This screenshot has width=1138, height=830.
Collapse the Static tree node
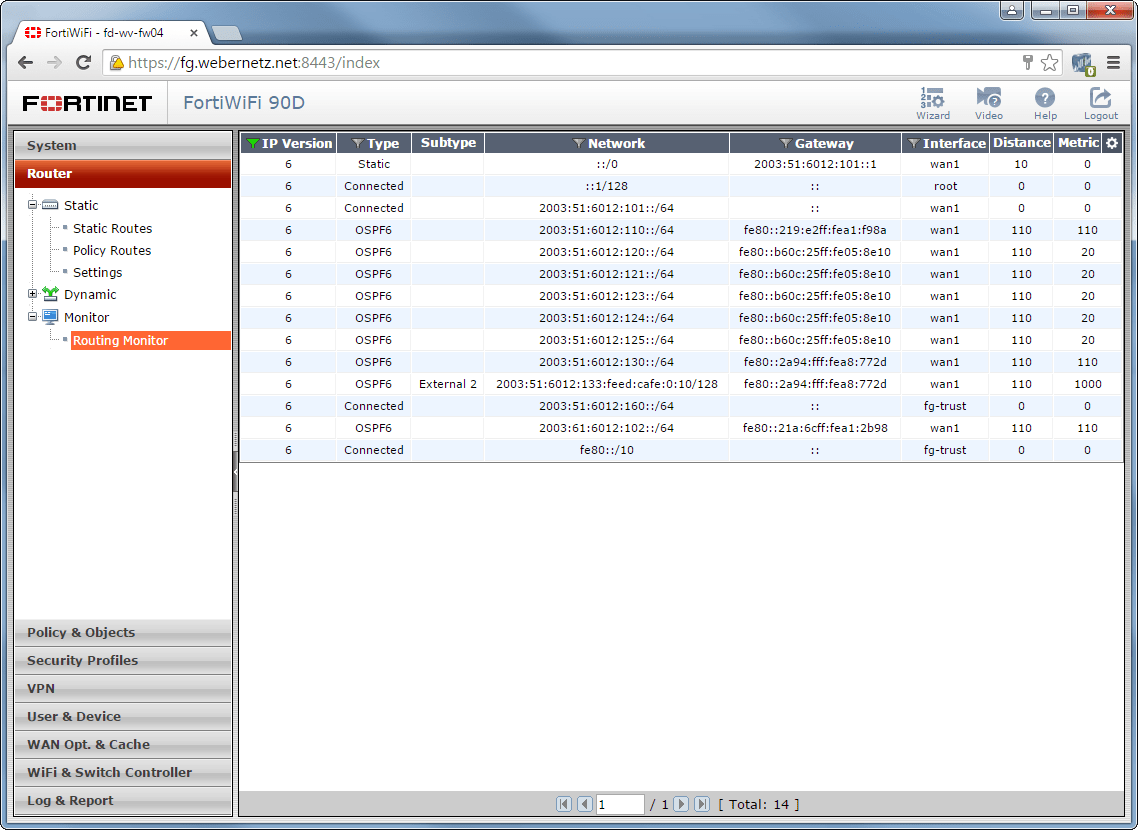pyautogui.click(x=31, y=205)
